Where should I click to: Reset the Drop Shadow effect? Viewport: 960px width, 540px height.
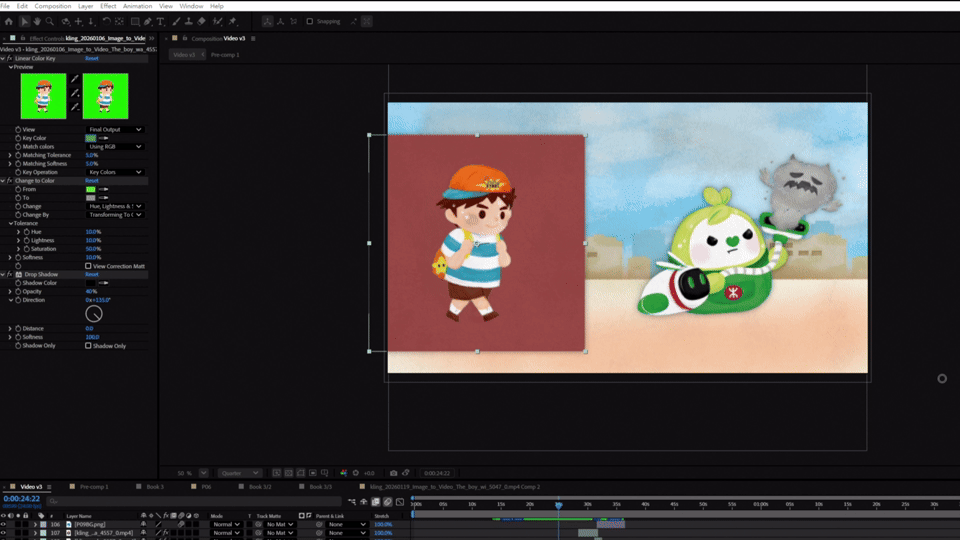(x=92, y=274)
